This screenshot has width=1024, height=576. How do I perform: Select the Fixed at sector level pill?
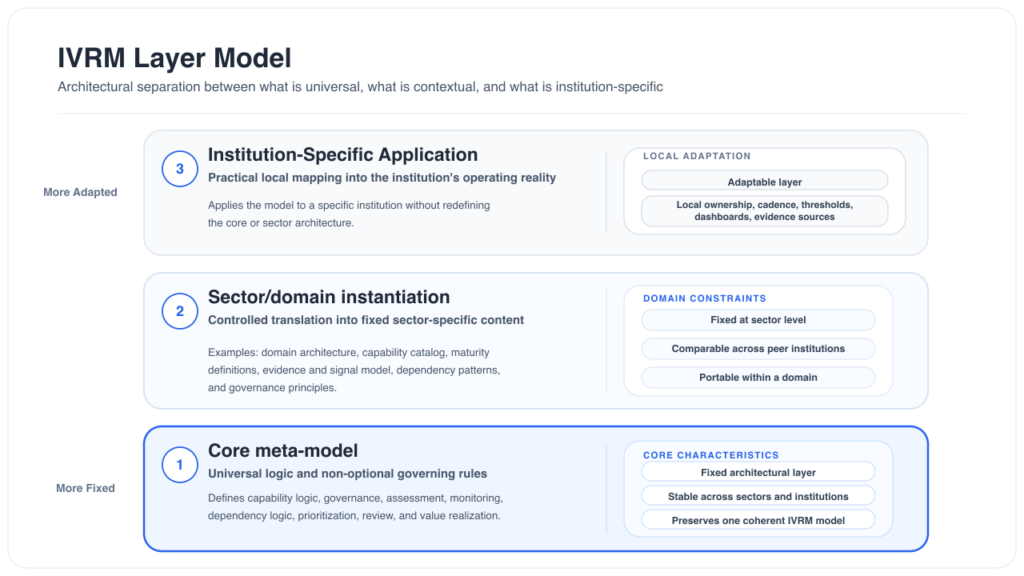point(758,320)
